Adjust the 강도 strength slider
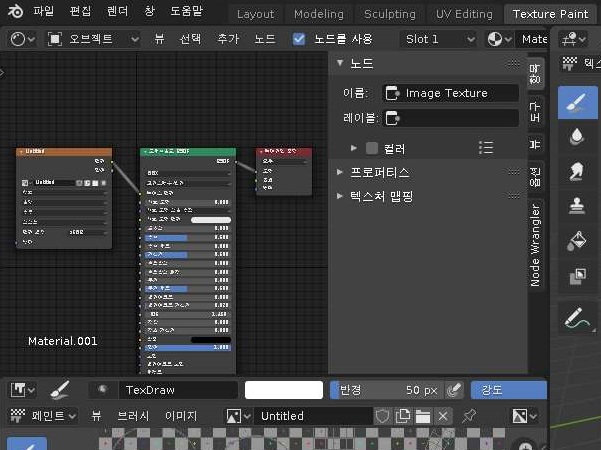This screenshot has height=450, width=601. (509, 390)
